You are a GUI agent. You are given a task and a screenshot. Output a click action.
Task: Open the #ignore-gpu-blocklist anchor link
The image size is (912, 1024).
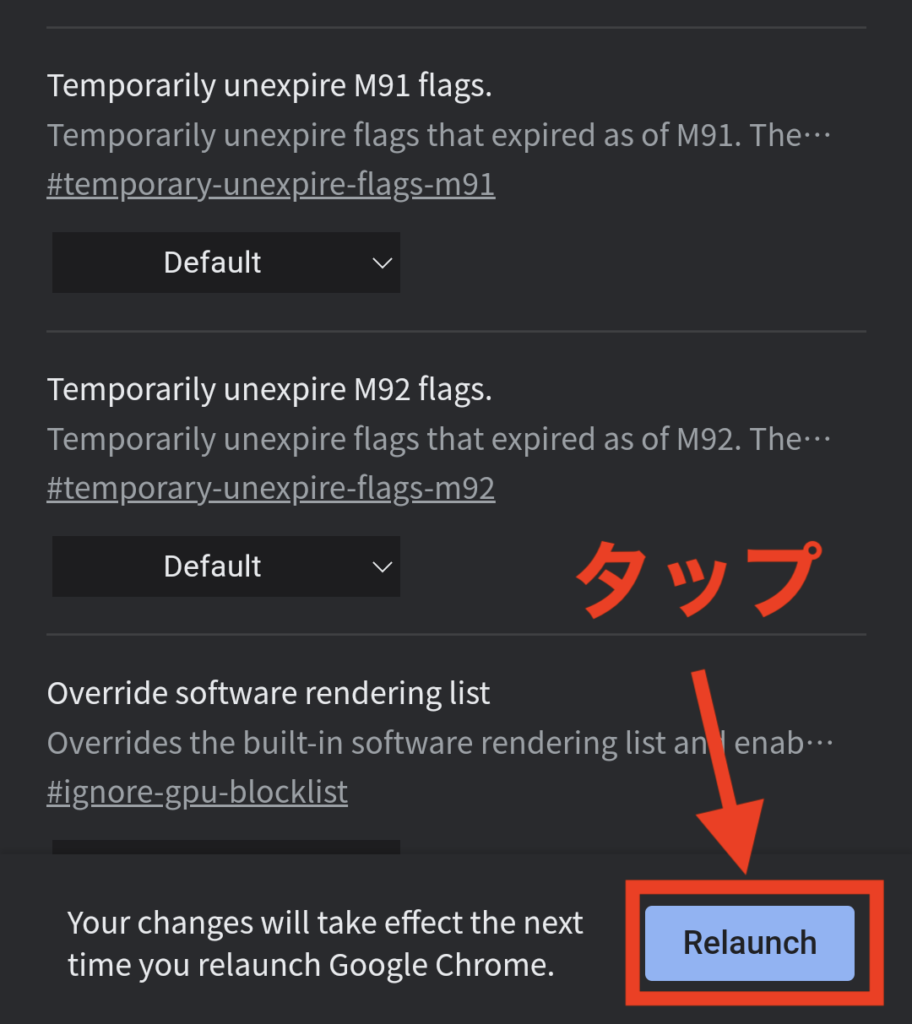(197, 792)
